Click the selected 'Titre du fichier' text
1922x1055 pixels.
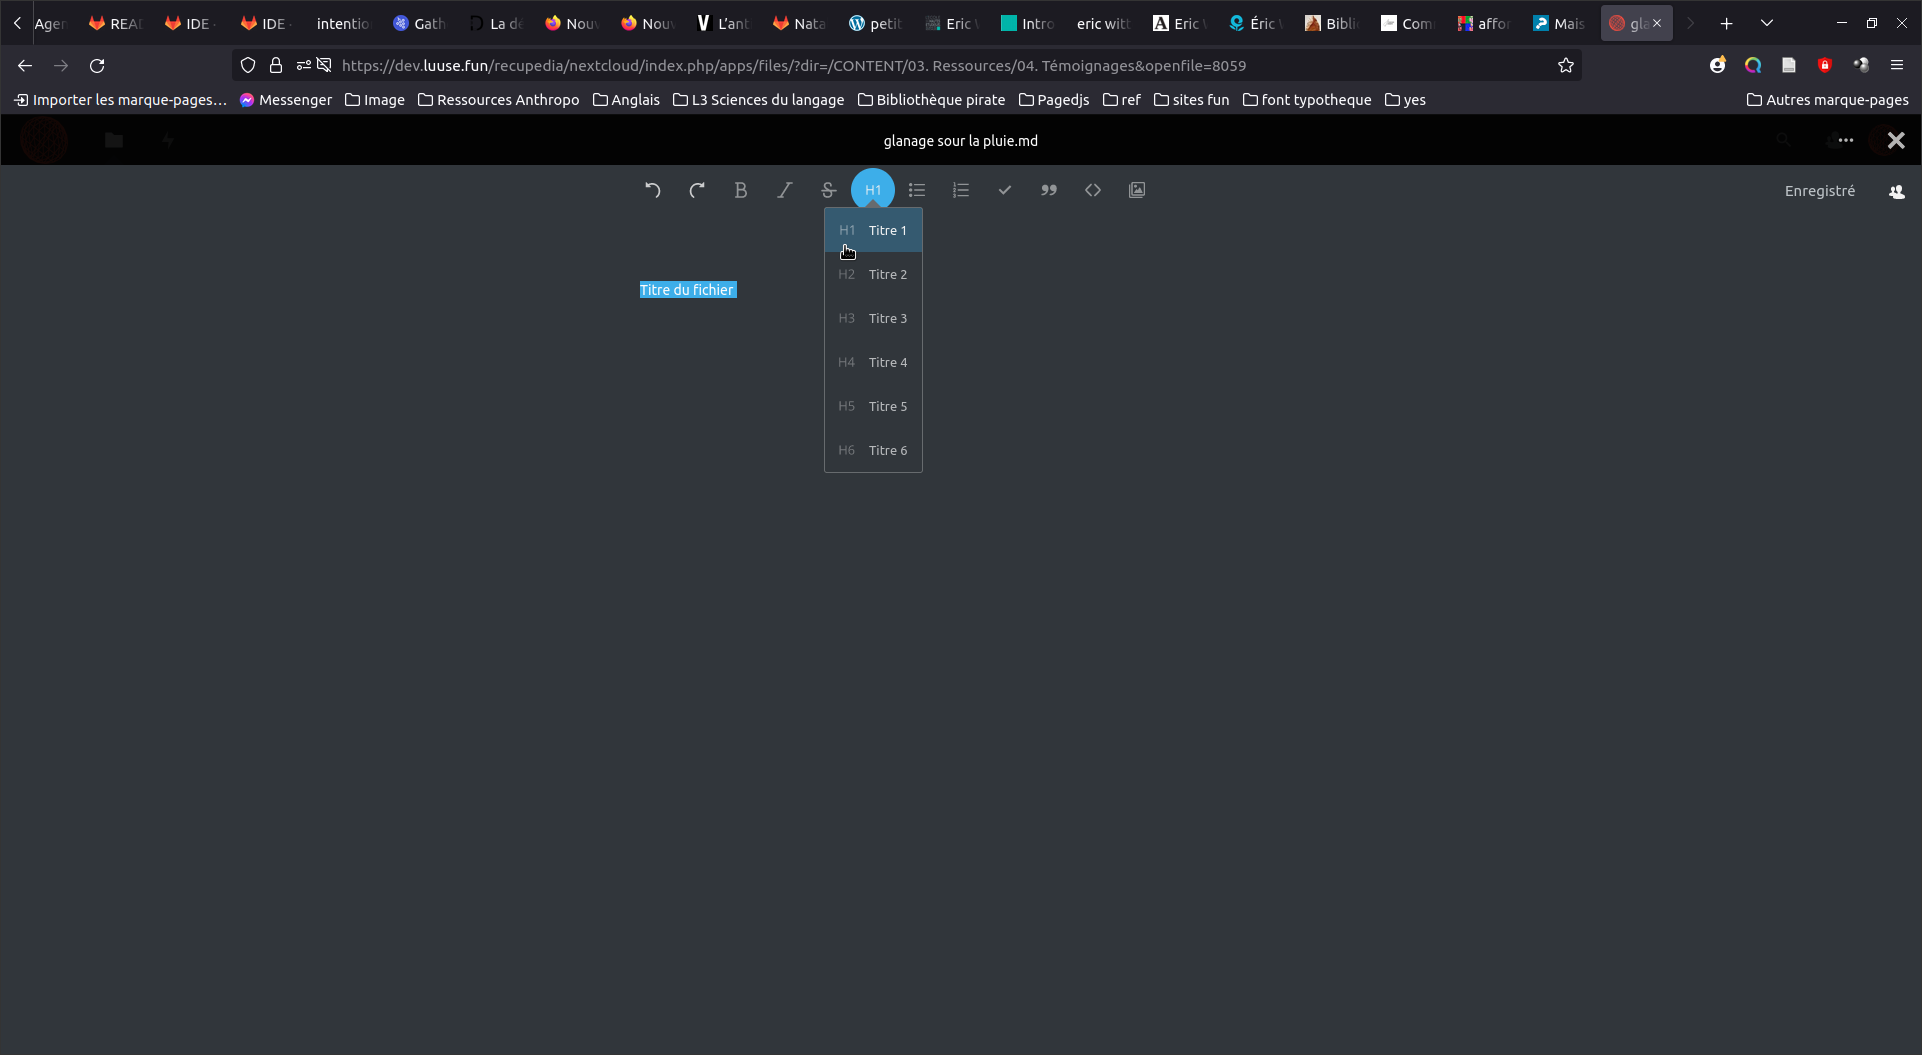pos(688,290)
